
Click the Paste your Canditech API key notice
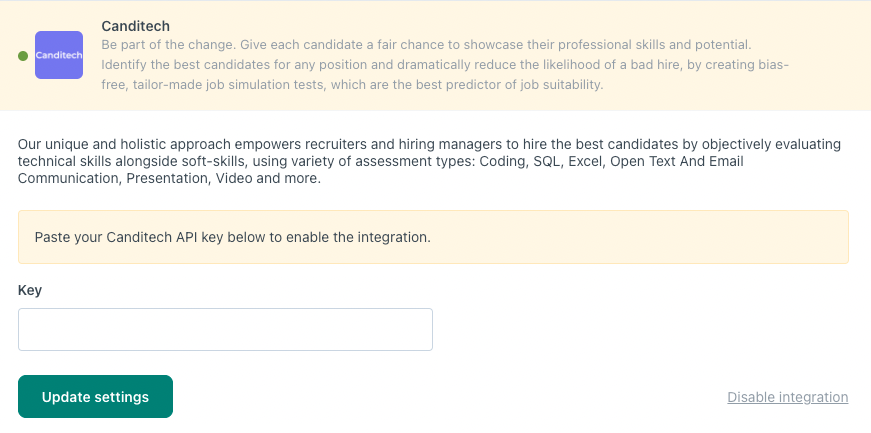[x=433, y=237]
